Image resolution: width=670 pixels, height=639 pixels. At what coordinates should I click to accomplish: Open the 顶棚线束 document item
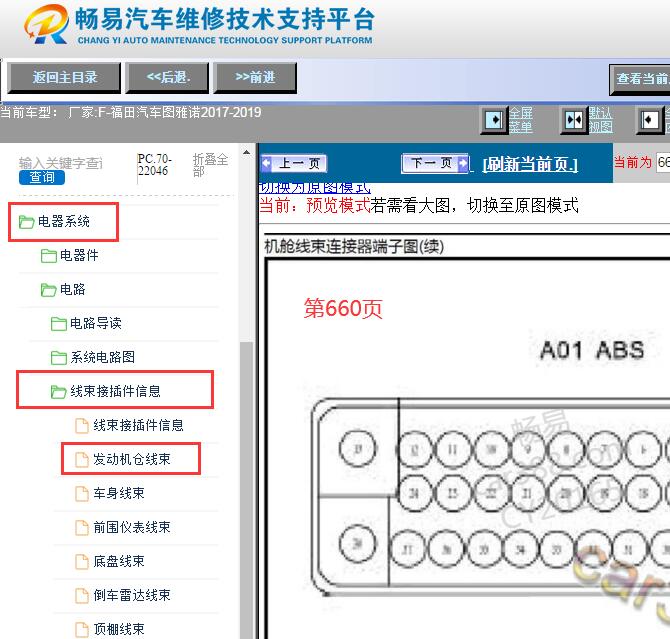pos(119,629)
